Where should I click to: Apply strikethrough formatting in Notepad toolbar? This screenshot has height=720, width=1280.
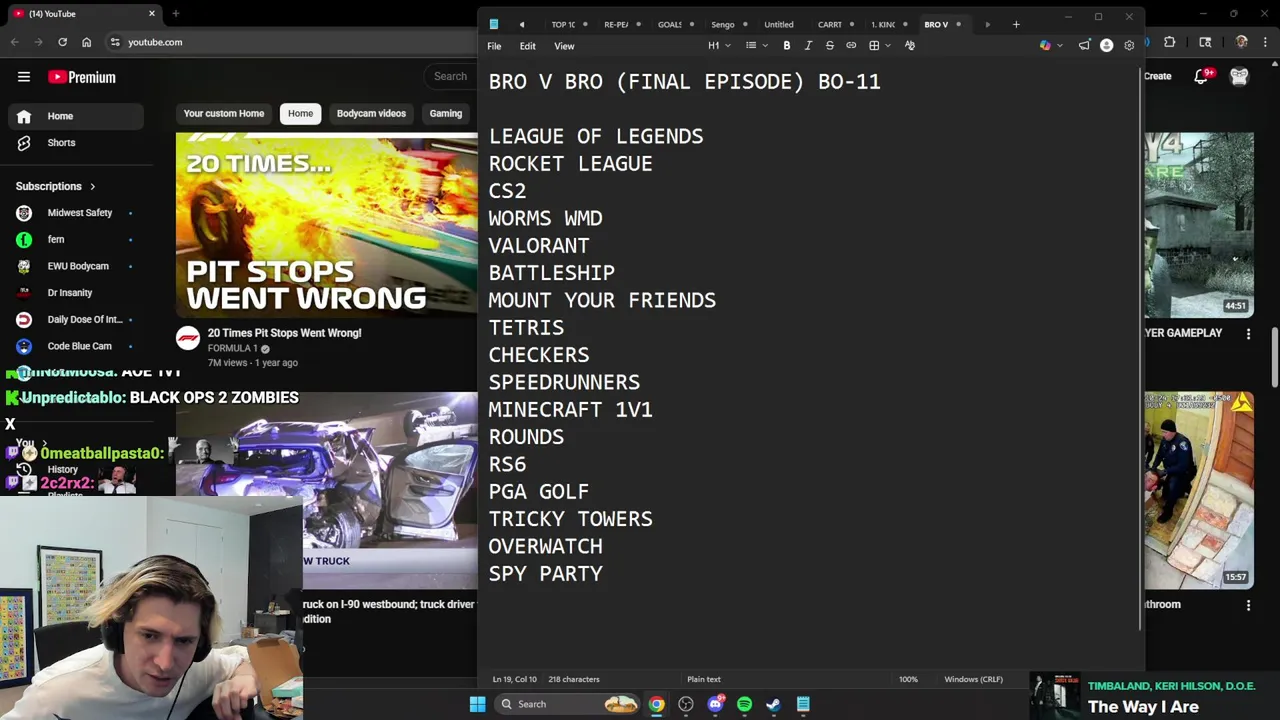pos(829,46)
